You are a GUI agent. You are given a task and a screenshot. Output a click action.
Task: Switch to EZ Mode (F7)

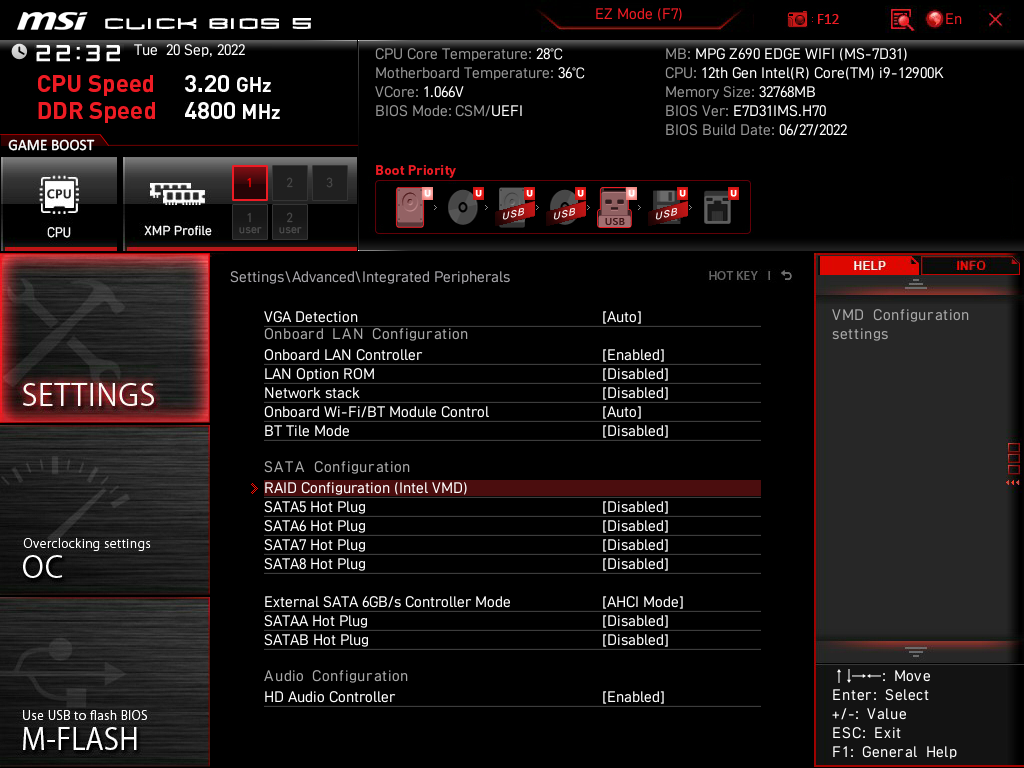[639, 14]
